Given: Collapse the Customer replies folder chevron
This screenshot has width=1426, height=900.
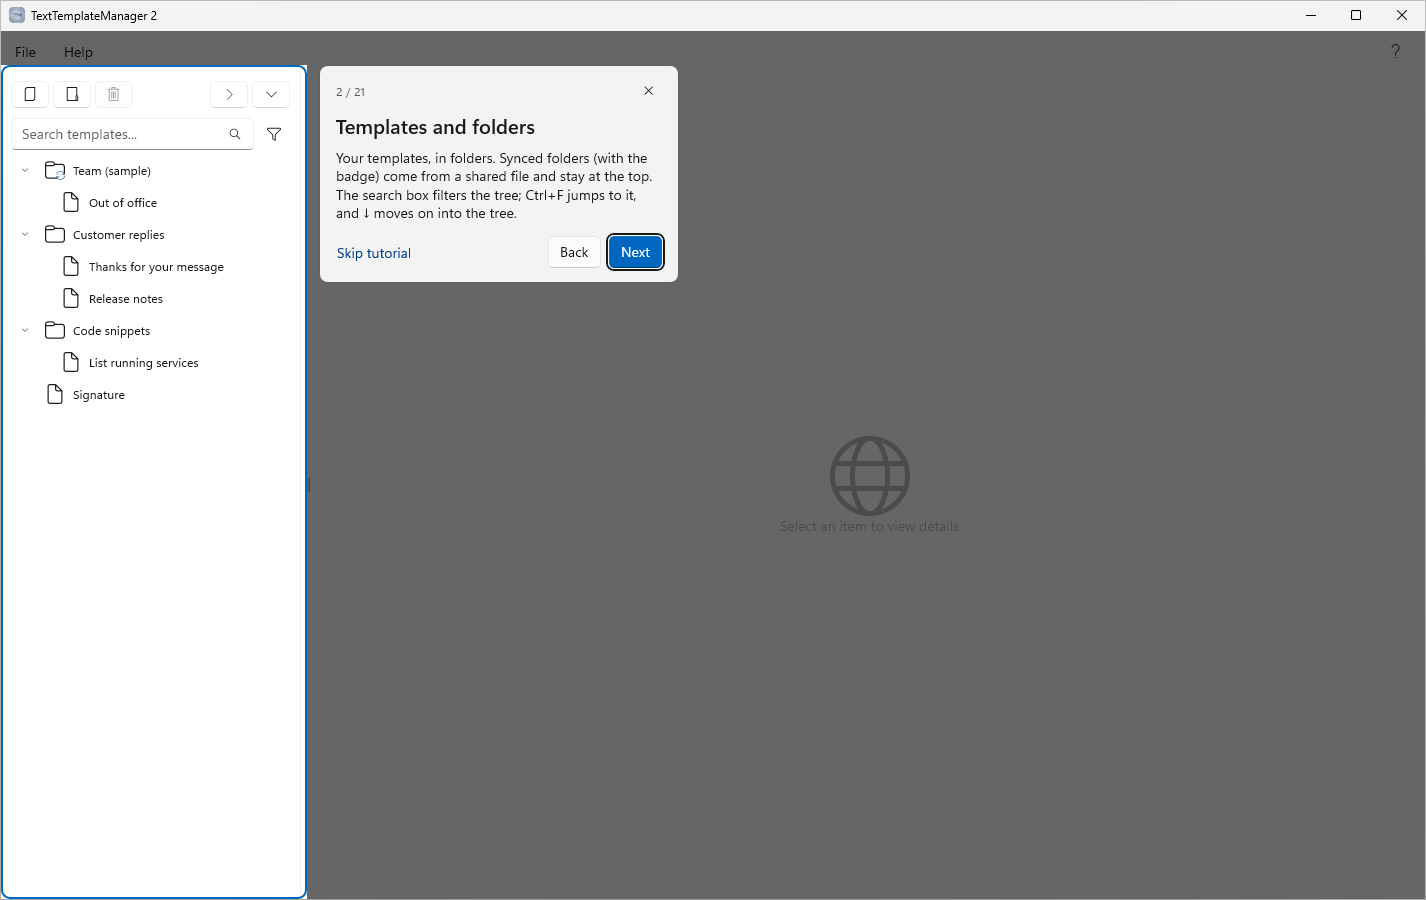Looking at the screenshot, I should tap(25, 235).
